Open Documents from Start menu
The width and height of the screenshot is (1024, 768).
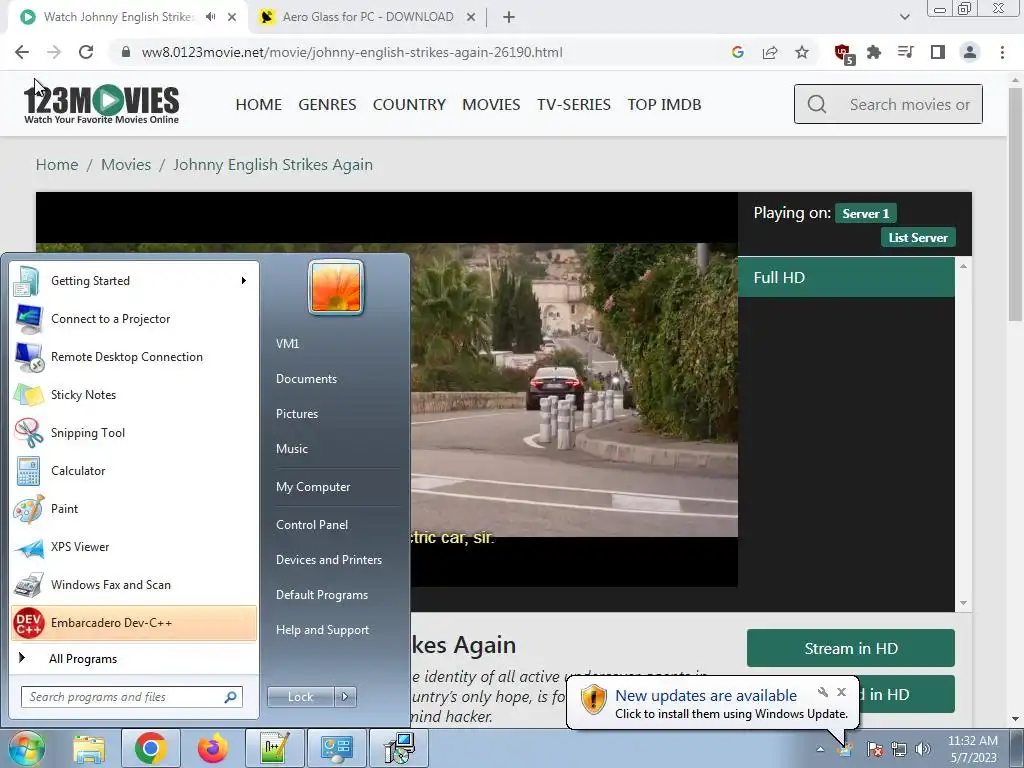306,379
